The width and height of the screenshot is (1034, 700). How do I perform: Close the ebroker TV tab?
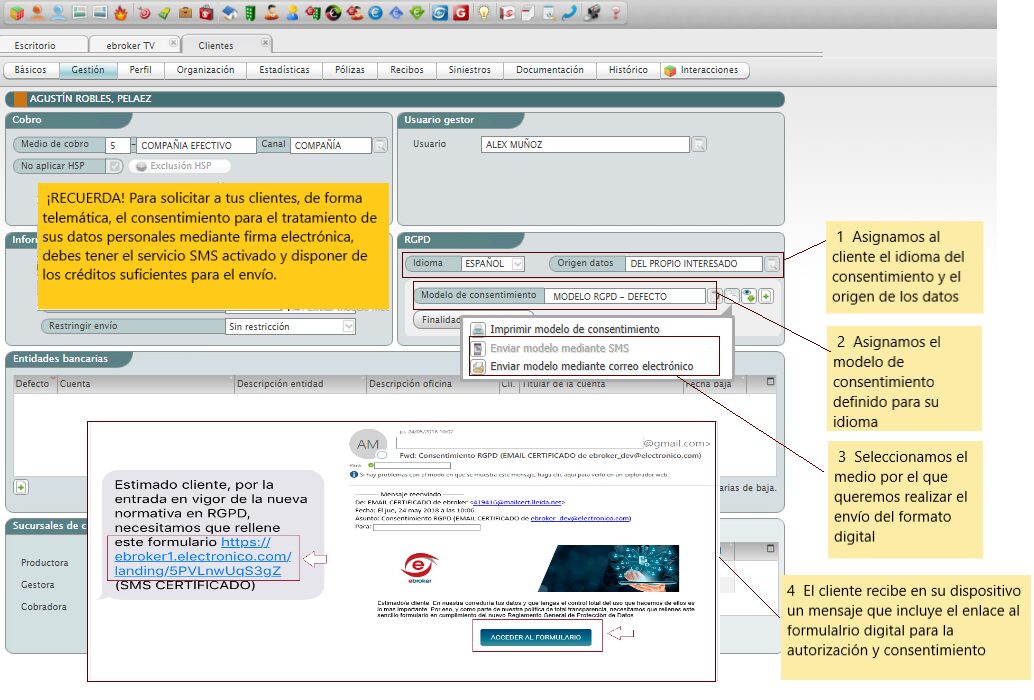click(173, 43)
